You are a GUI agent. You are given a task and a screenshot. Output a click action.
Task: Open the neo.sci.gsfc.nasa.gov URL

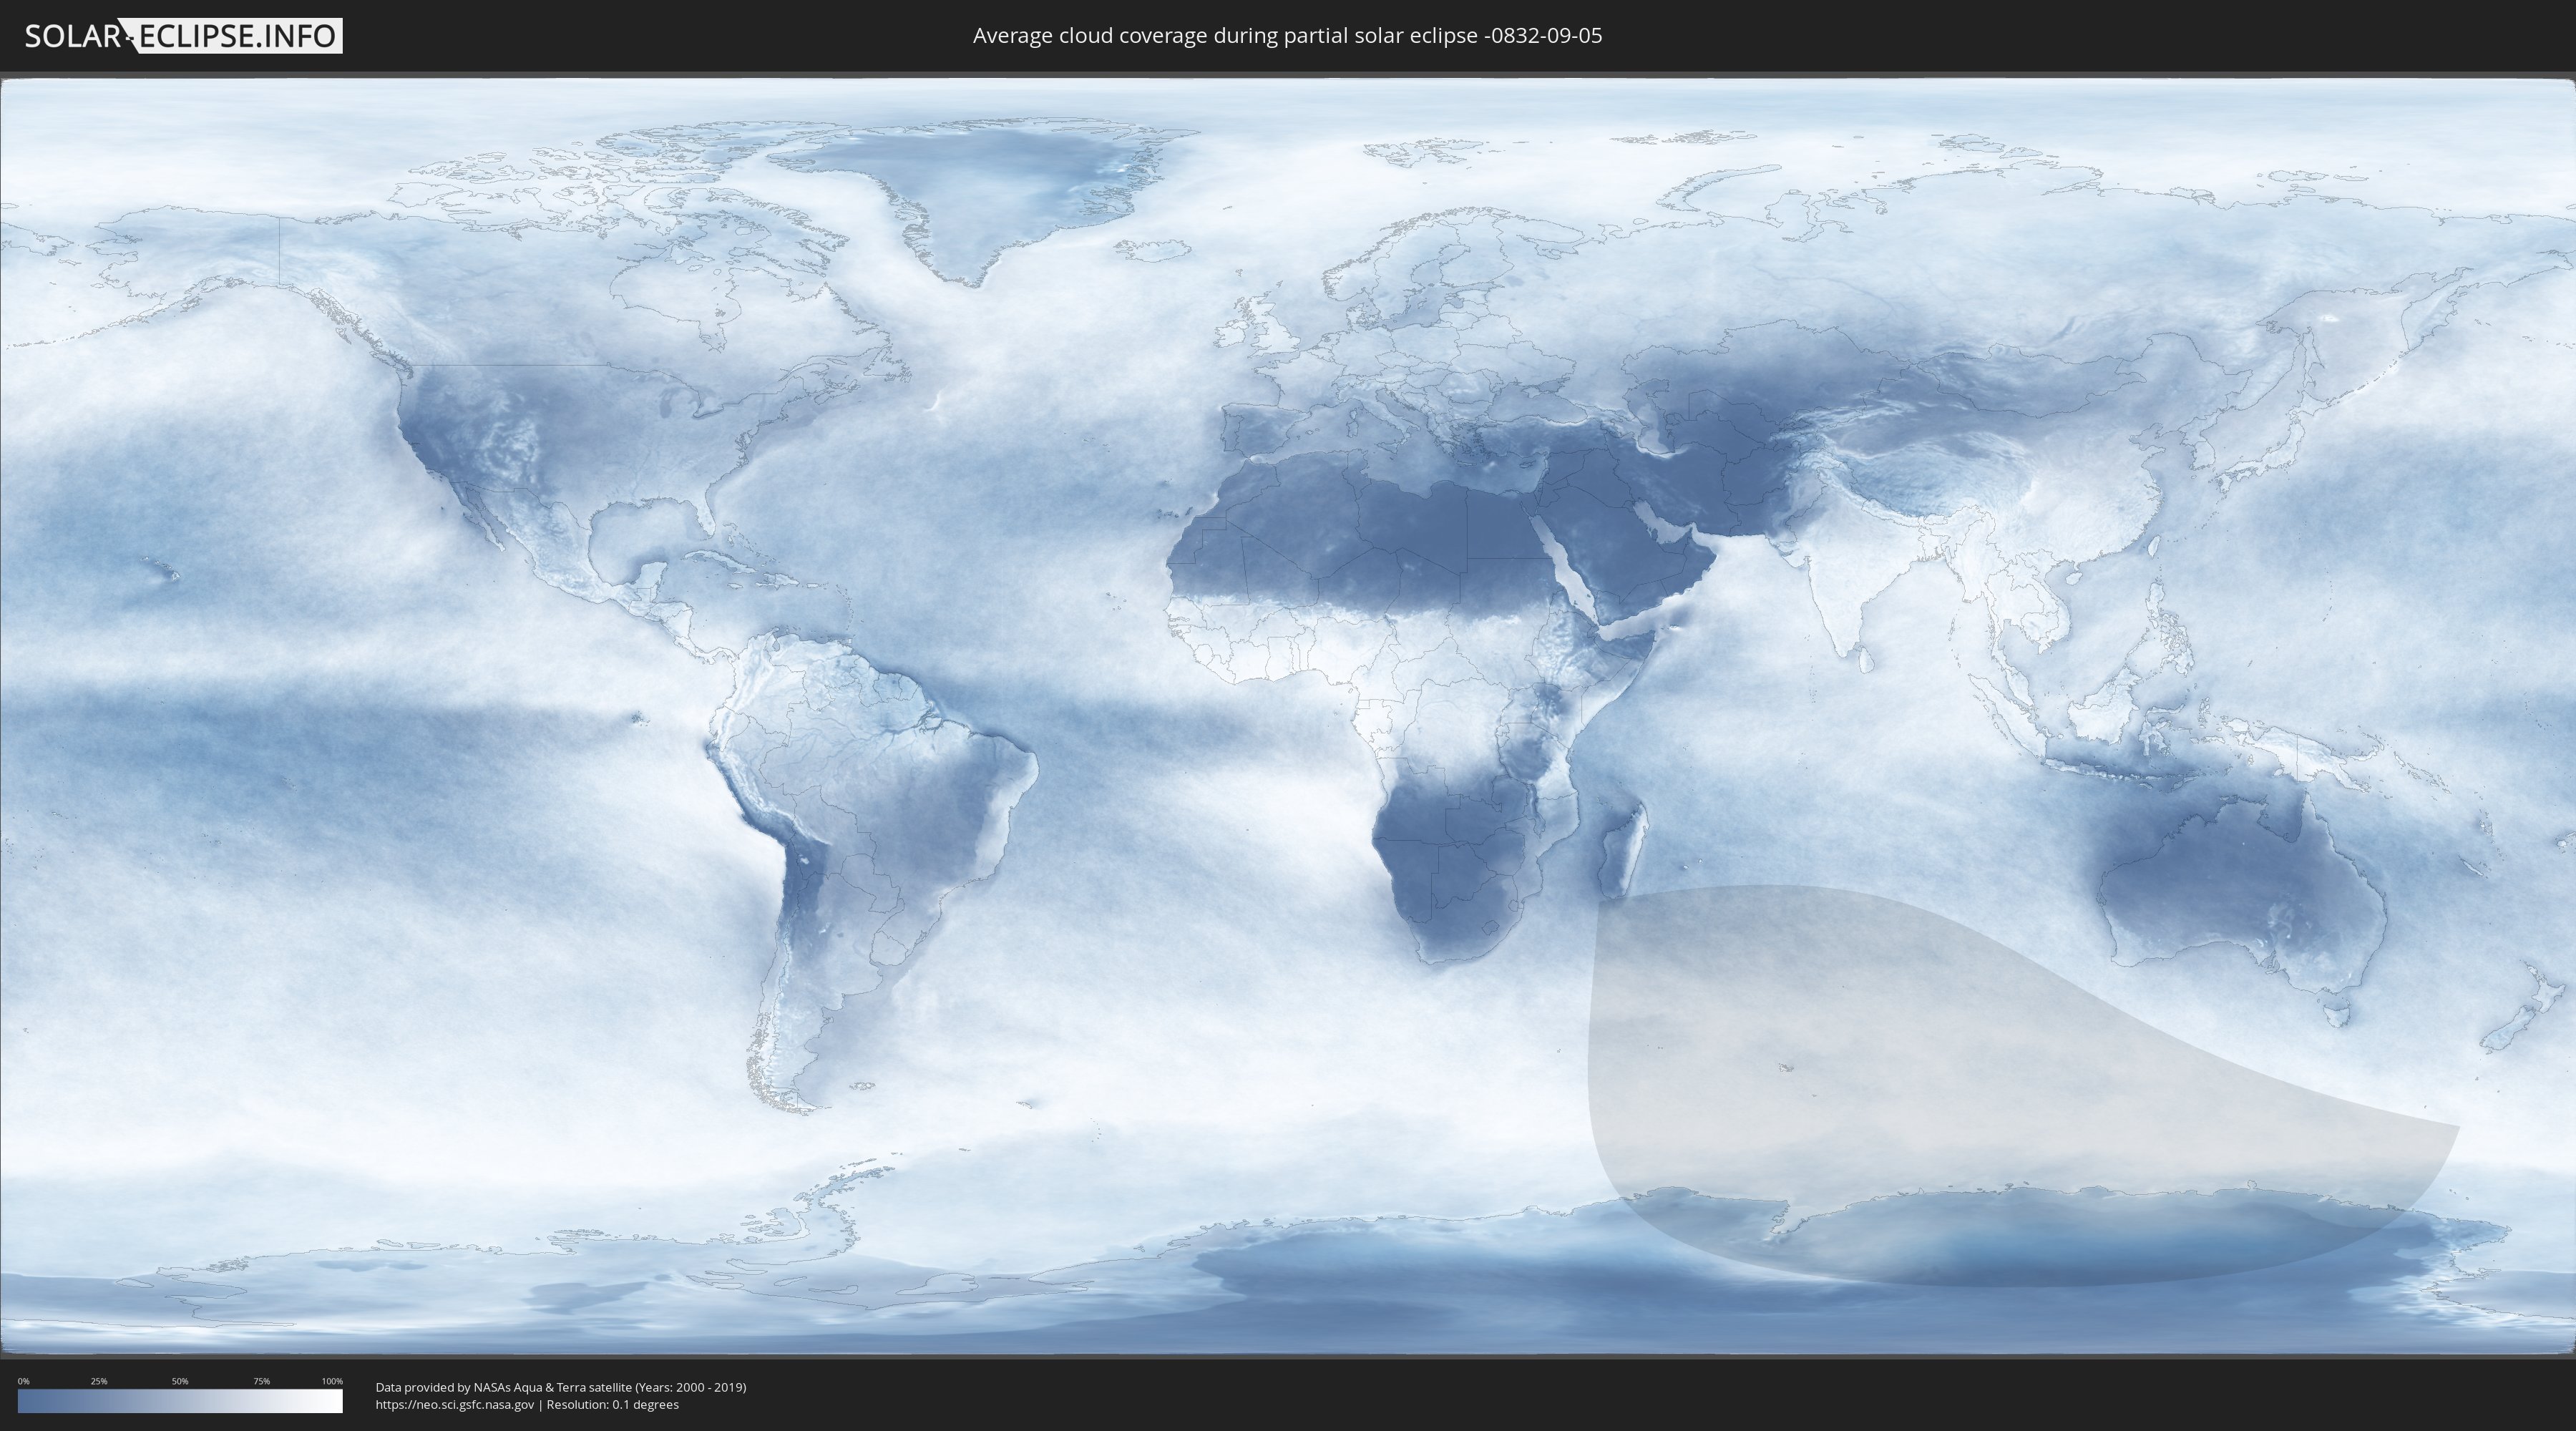(454, 1405)
